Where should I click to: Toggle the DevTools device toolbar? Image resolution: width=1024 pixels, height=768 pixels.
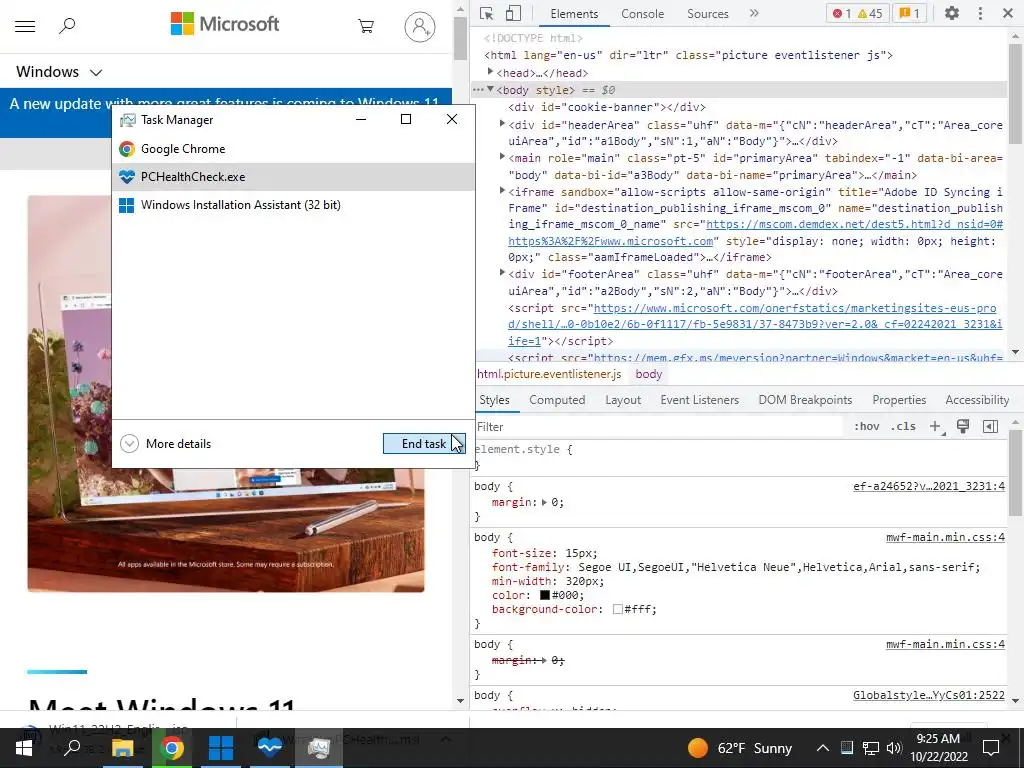tap(513, 14)
